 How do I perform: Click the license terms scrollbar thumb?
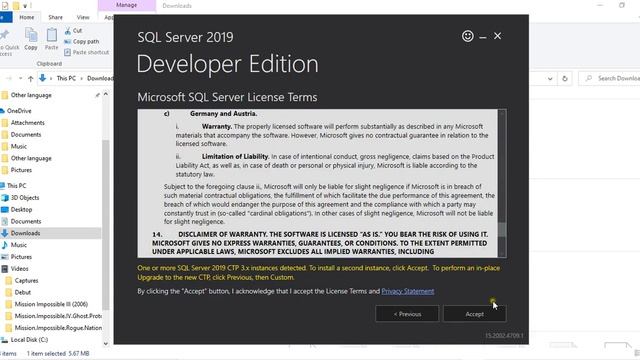[502, 229]
